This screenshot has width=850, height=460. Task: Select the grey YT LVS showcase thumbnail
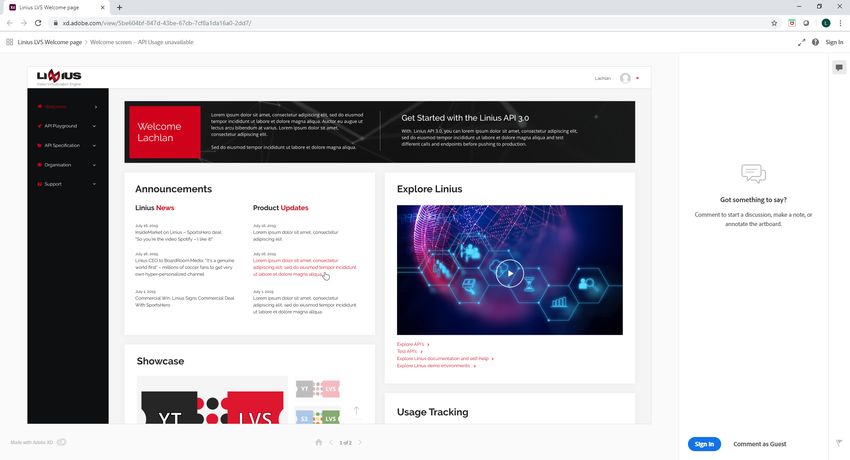[x=318, y=389]
